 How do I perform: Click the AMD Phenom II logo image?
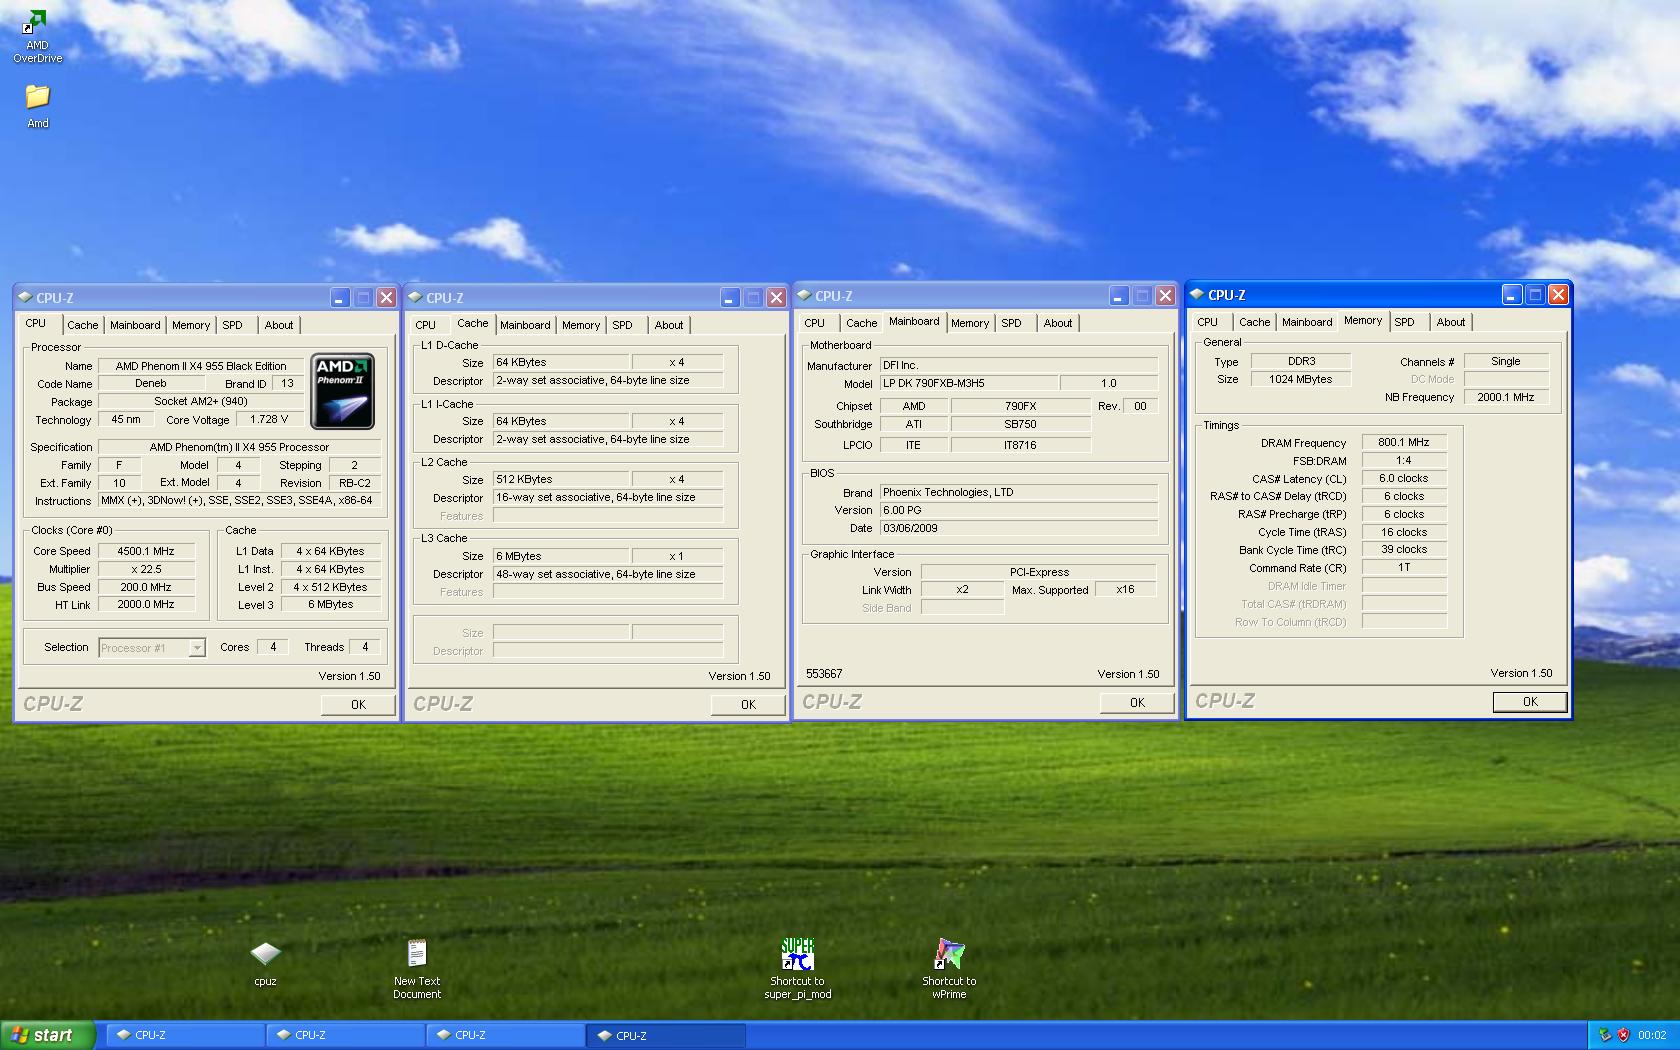tap(343, 391)
